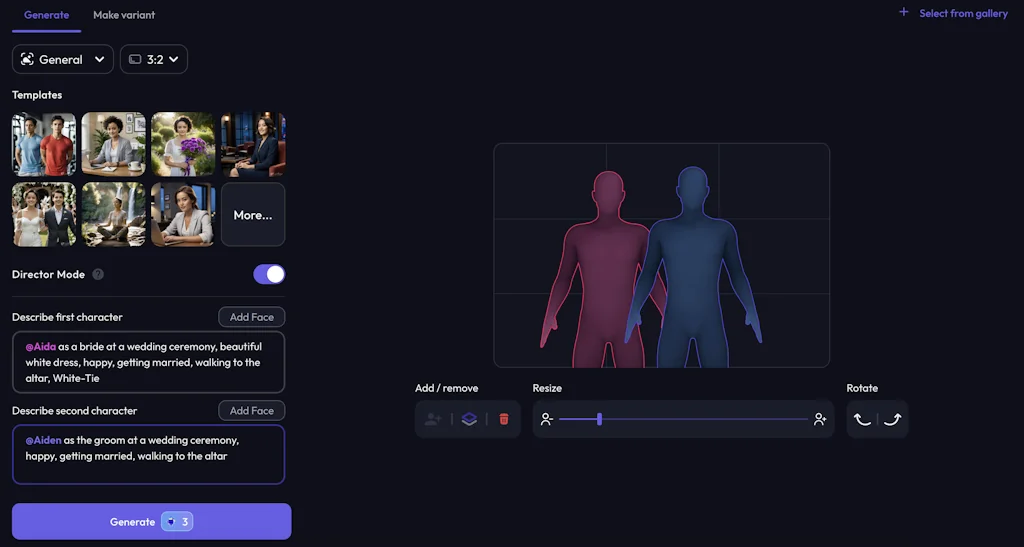Image resolution: width=1024 pixels, height=547 pixels.
Task: Add Face for second character
Action: [251, 411]
